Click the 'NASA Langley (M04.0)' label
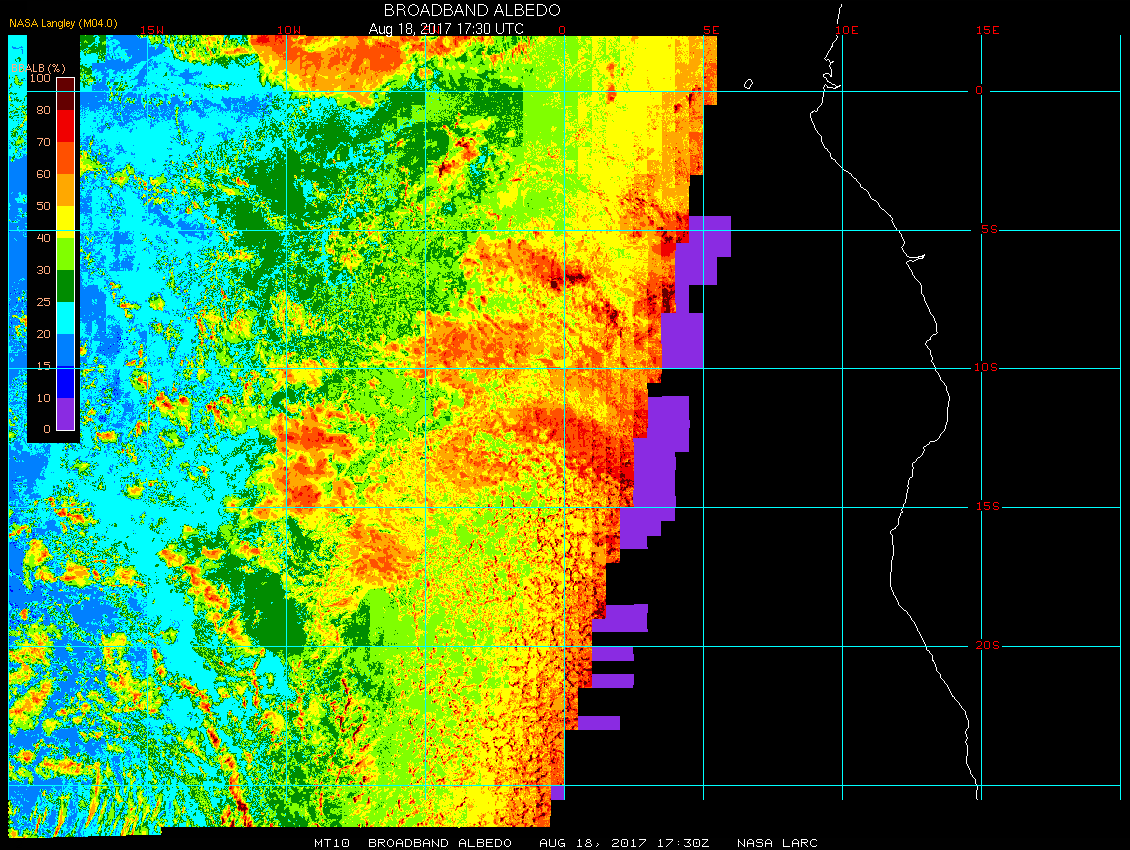 (63, 23)
